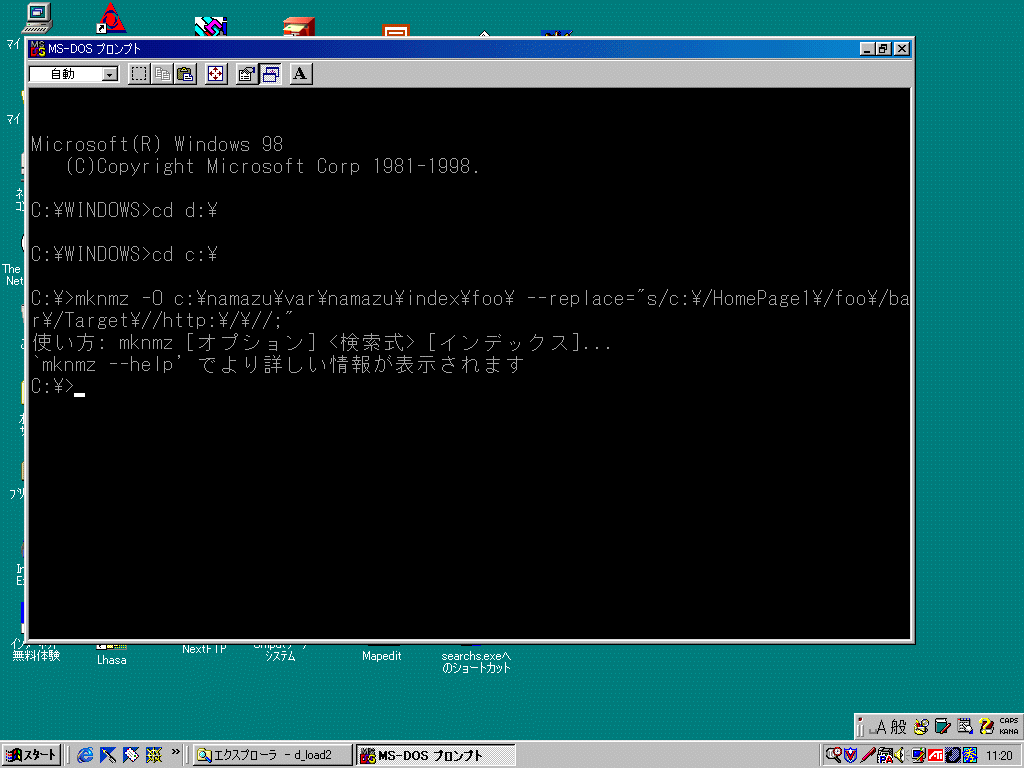Image resolution: width=1024 pixels, height=768 pixels.
Task: Open the IME help question mark icon
Action: (986, 727)
